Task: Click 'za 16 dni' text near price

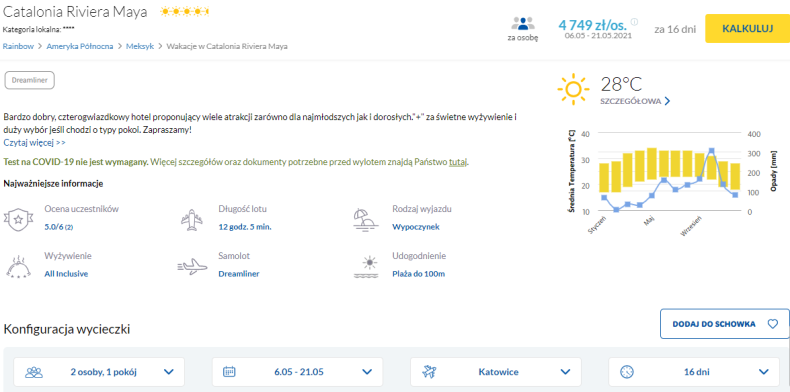Action: point(675,29)
